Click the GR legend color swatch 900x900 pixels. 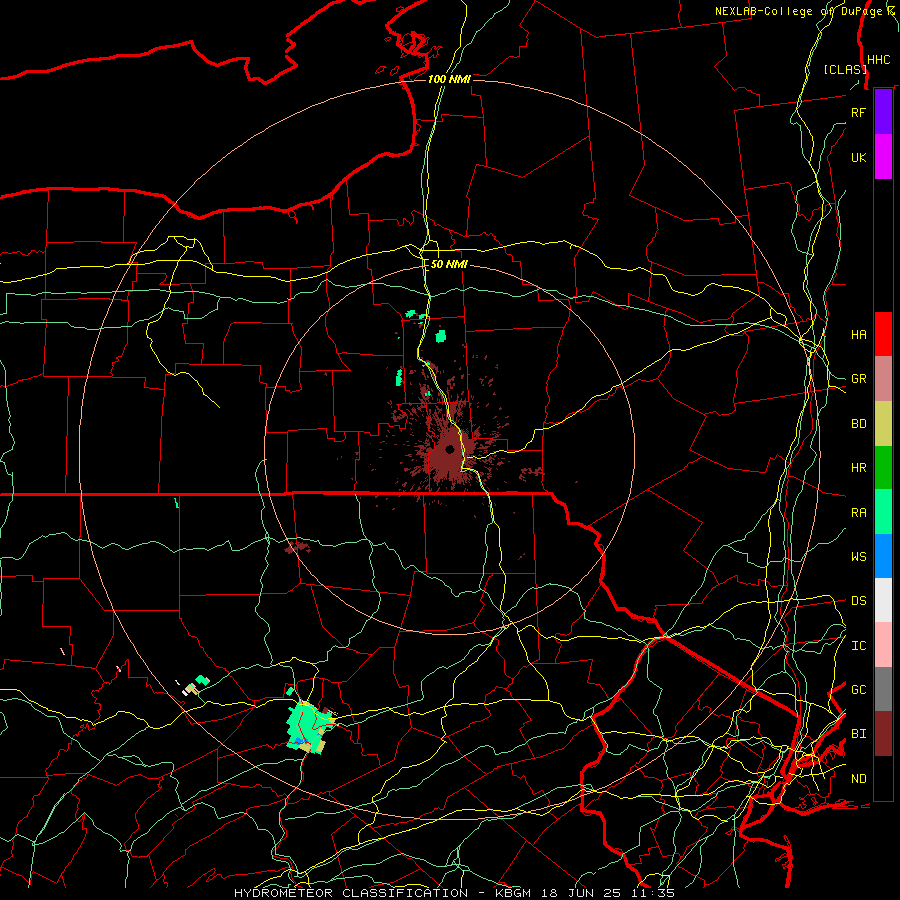(x=883, y=379)
